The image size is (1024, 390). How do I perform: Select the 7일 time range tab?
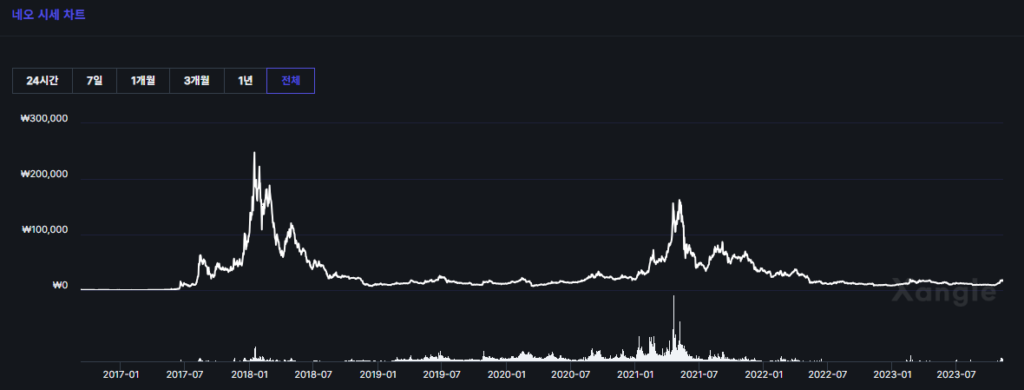tap(95, 81)
